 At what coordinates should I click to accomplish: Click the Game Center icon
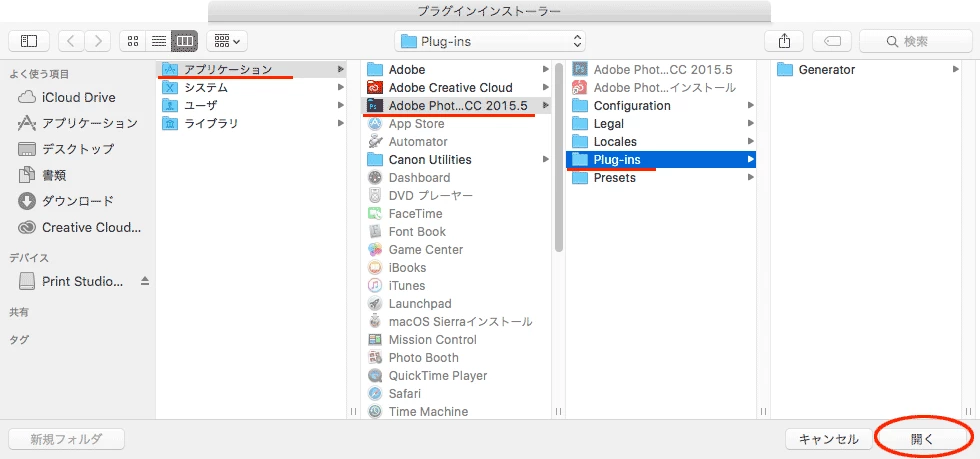[x=375, y=250]
